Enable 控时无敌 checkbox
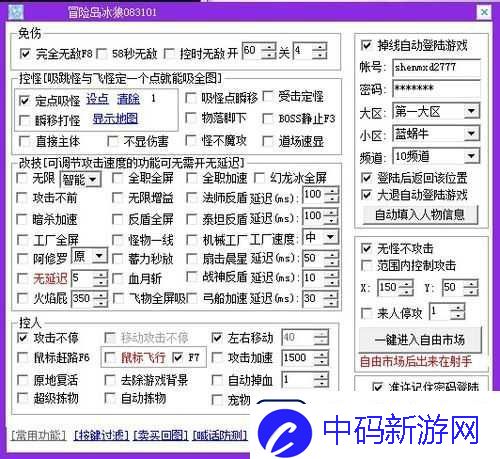The image size is (500, 459). pos(169,53)
